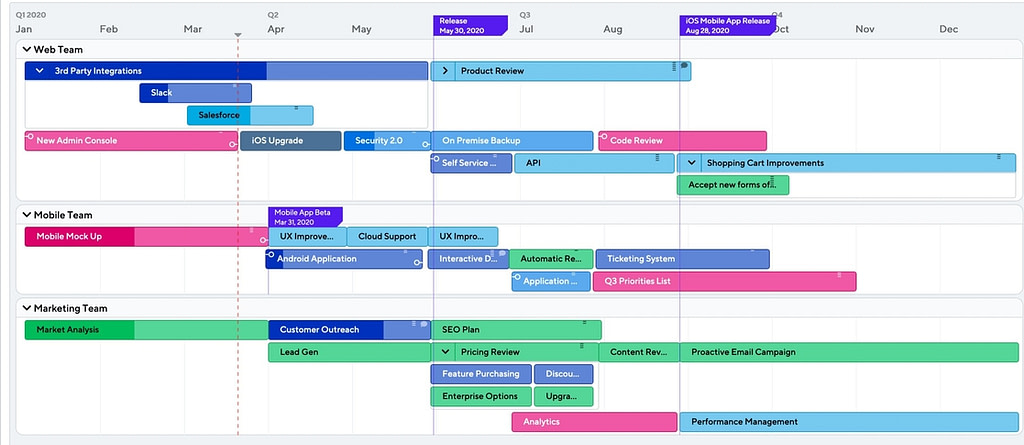The height and width of the screenshot is (445, 1024).
Task: Open the Lead Gen bar
Action: coord(349,352)
